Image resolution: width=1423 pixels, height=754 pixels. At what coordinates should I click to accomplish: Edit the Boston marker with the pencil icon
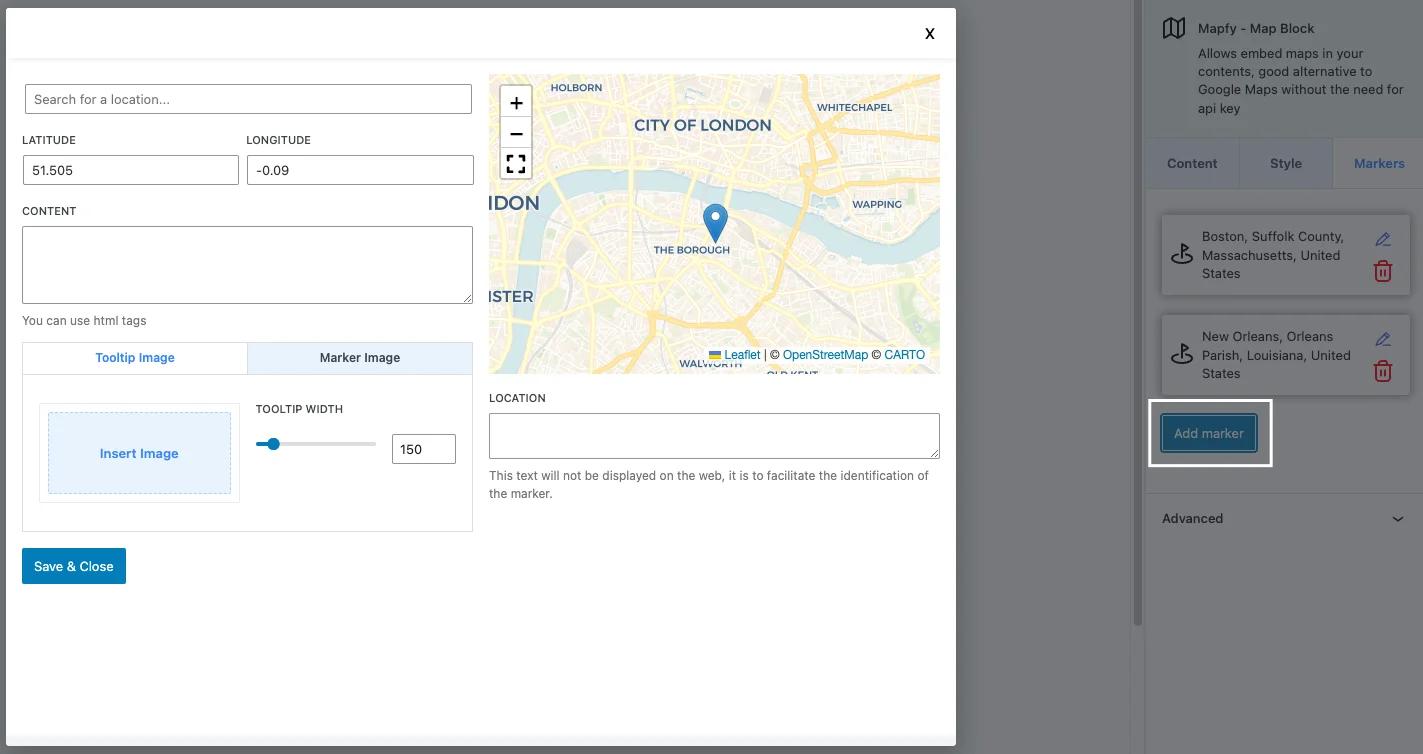pos(1383,239)
